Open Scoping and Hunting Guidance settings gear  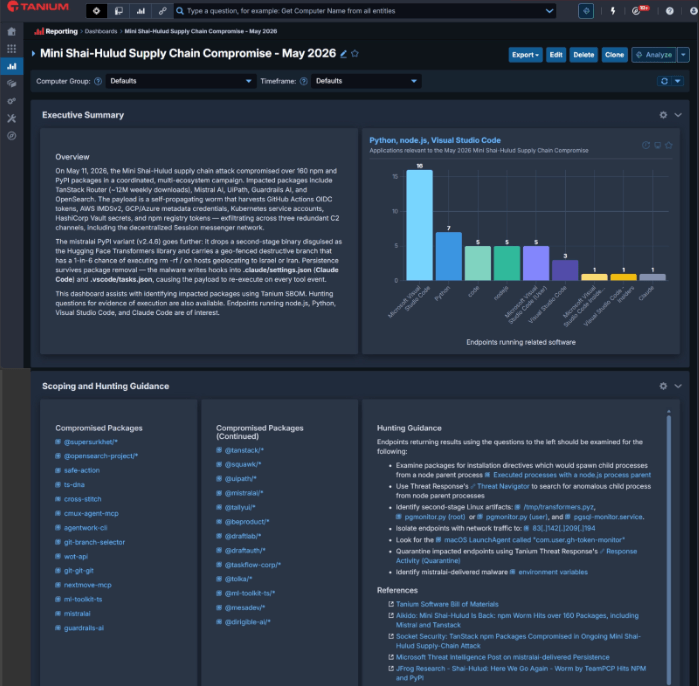pyautogui.click(x=663, y=386)
